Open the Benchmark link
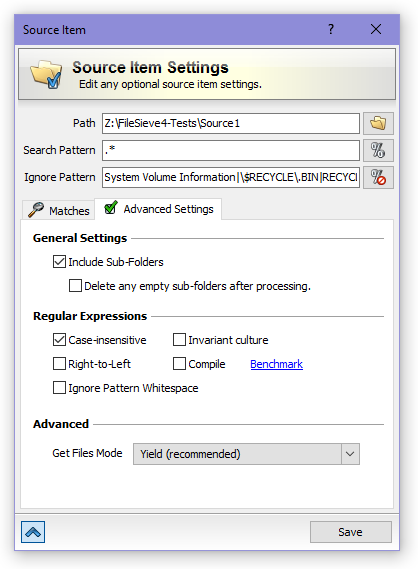Viewport: 418px width, 569px height. click(276, 364)
